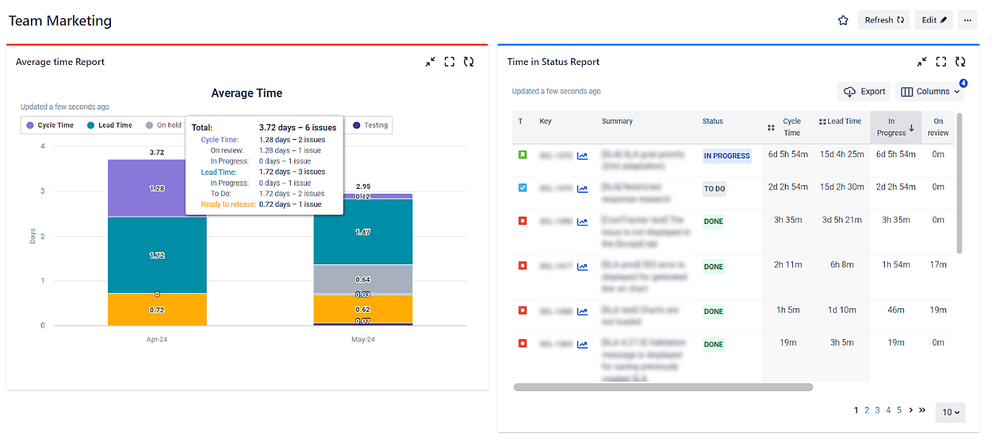Screen dimensions: 998x448
Task: Open the rows-per-page 10 dropdown
Action: point(950,412)
